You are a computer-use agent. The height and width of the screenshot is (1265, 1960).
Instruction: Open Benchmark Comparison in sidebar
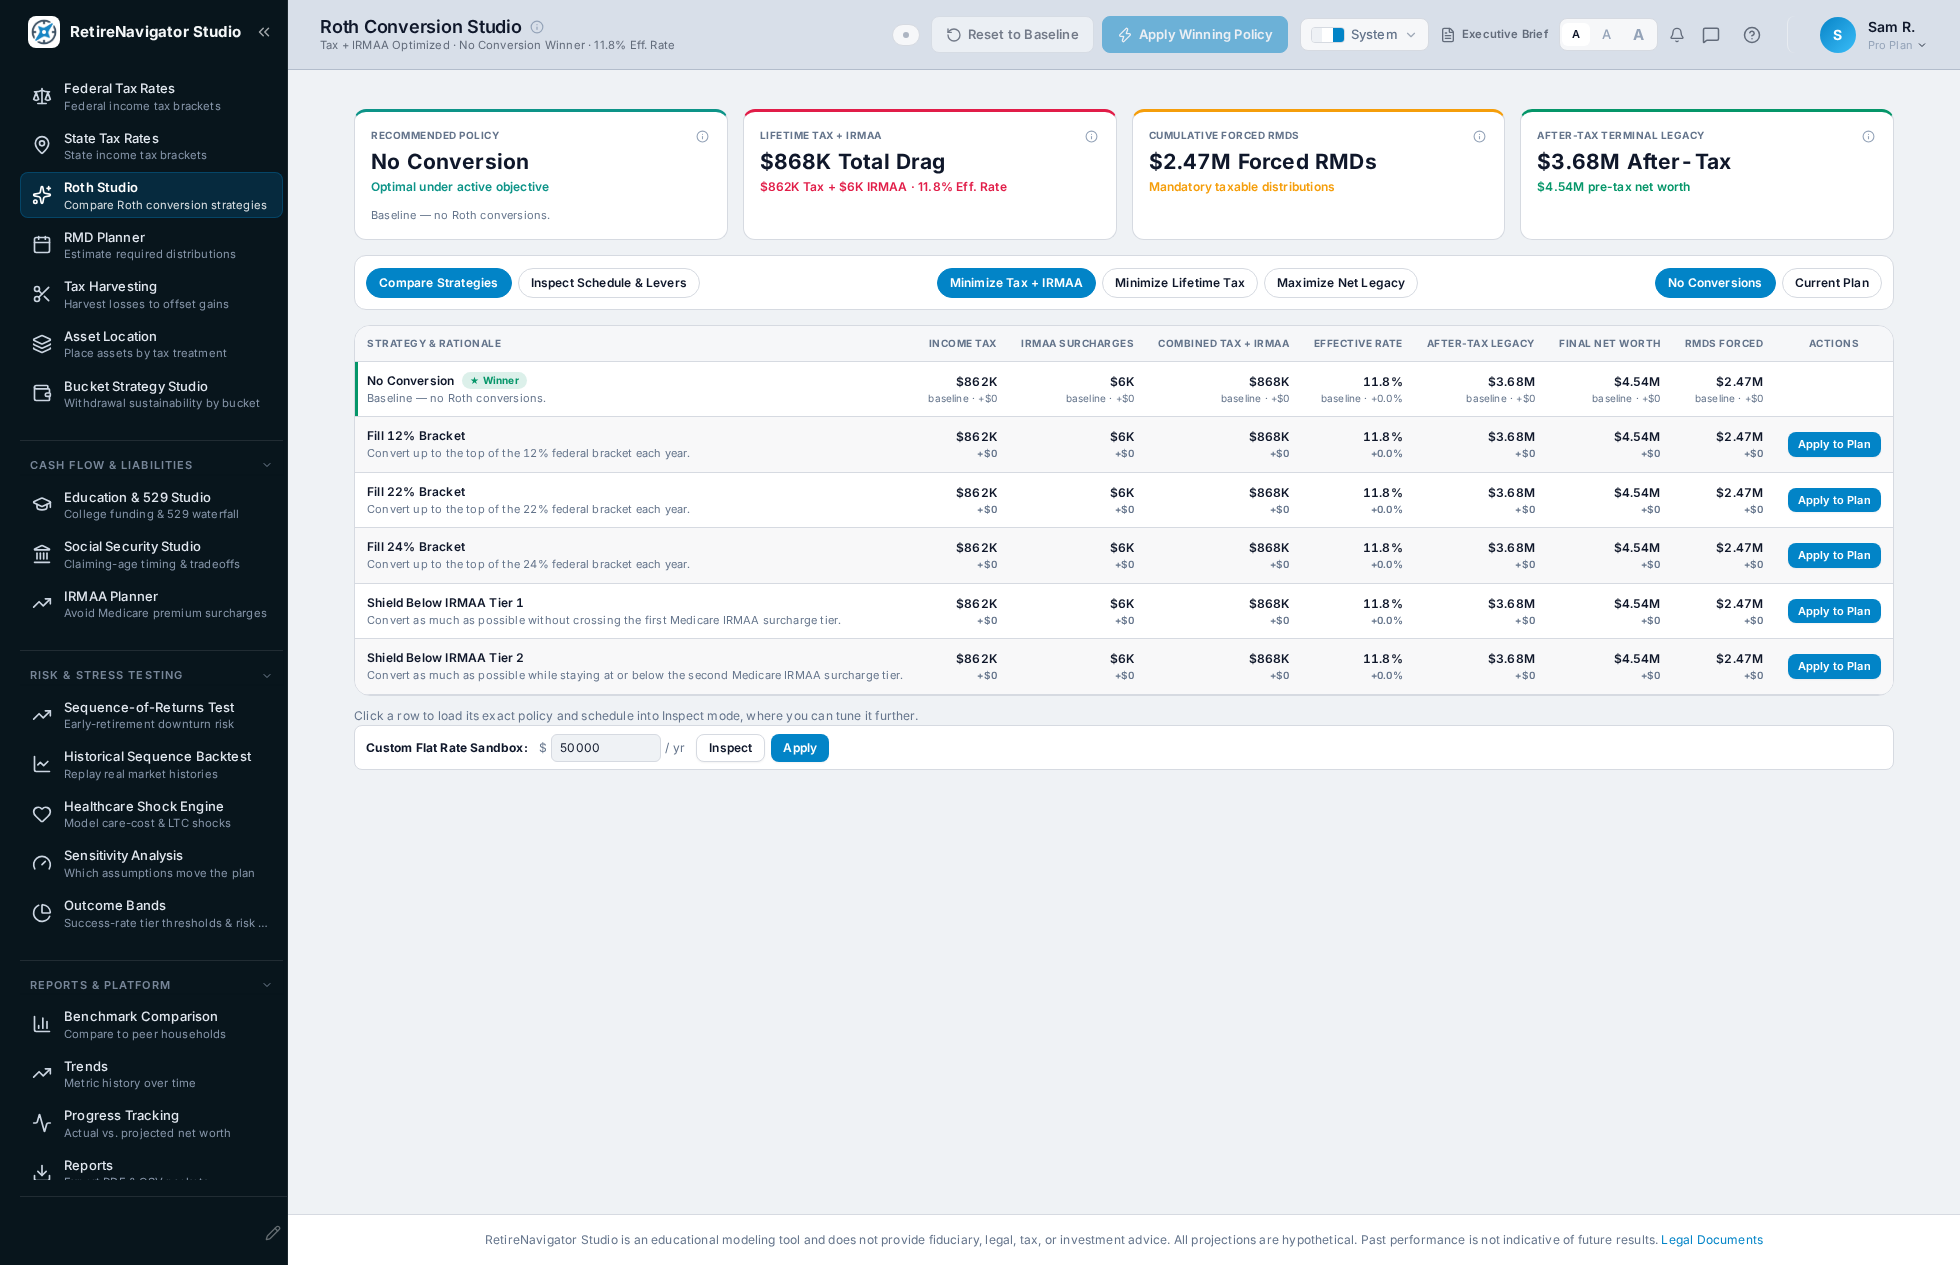pos(151,1025)
